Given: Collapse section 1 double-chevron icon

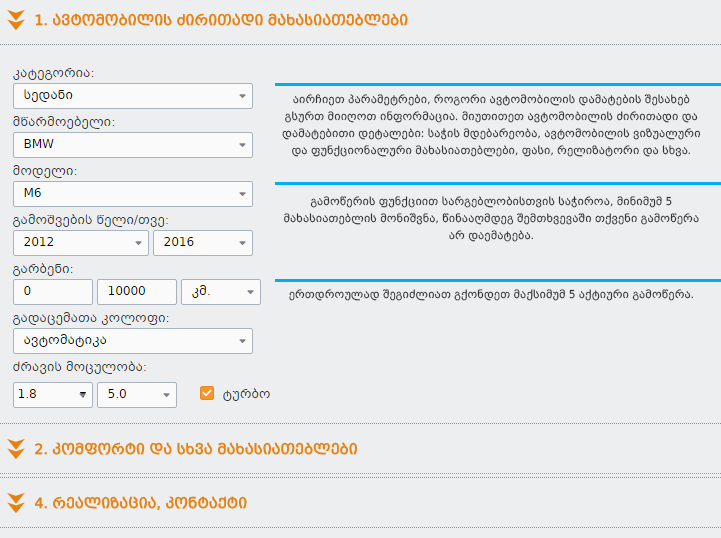Looking at the screenshot, I should pos(16,20).
